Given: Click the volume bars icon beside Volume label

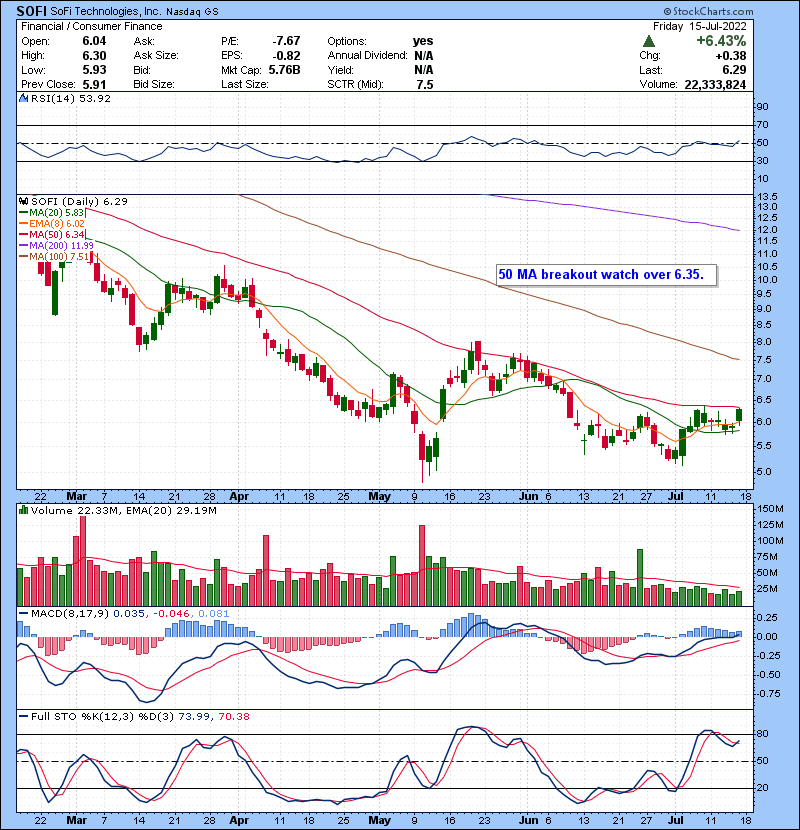Looking at the screenshot, I should pos(23,511).
